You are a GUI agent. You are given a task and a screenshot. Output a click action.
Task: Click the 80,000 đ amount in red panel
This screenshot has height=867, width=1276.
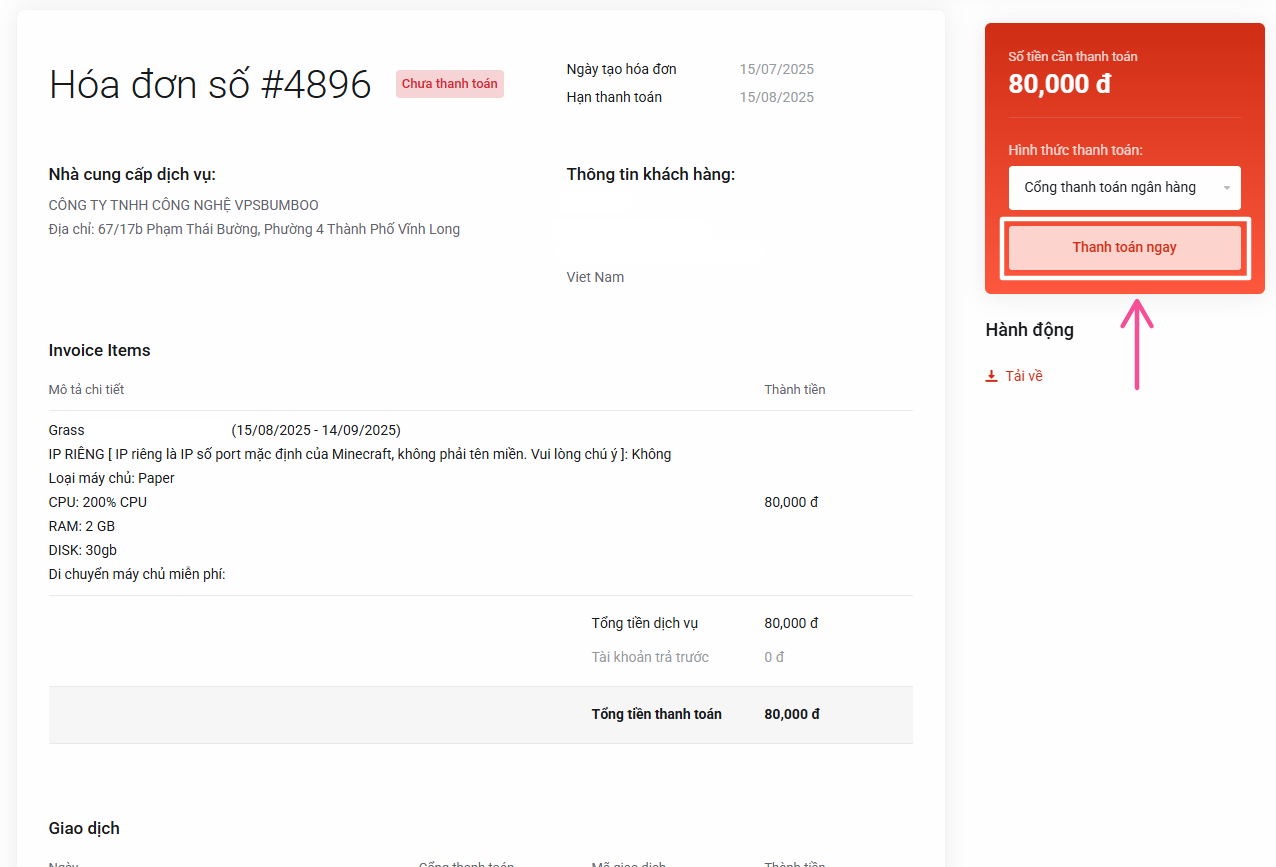(1059, 84)
